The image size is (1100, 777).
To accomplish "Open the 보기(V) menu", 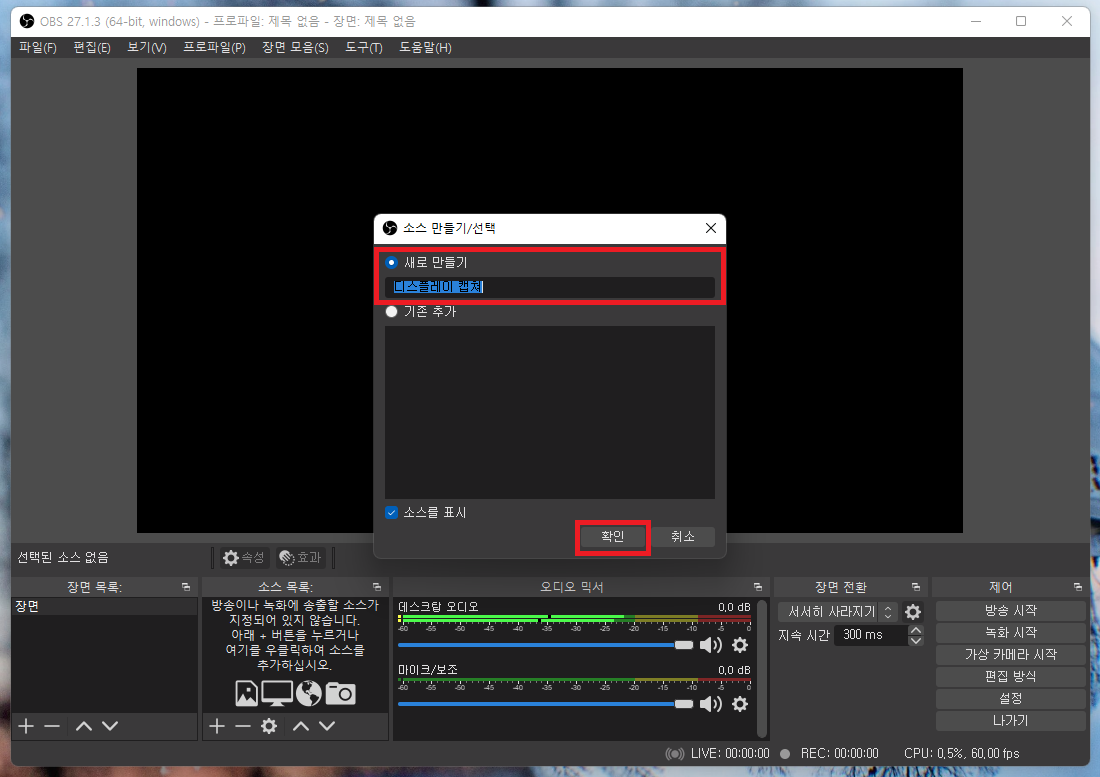I will click(147, 48).
